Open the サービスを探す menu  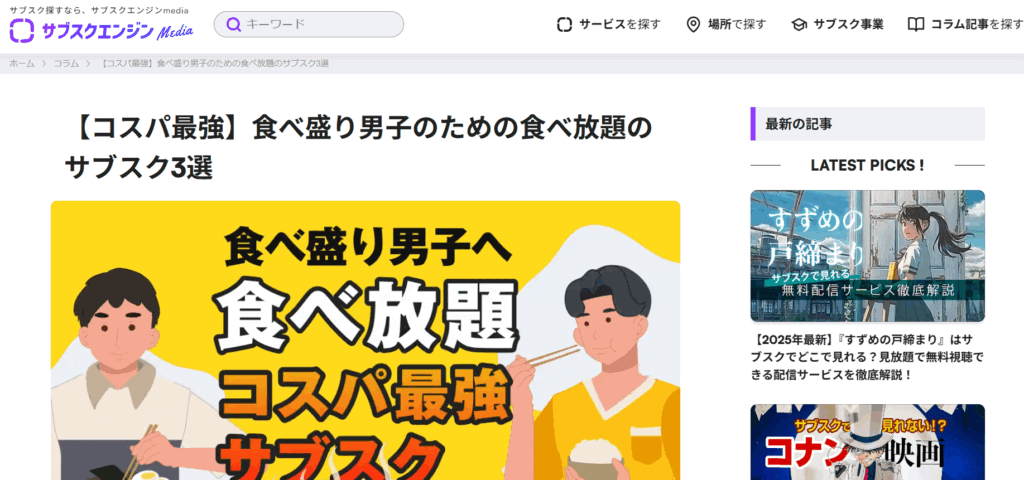(x=609, y=24)
